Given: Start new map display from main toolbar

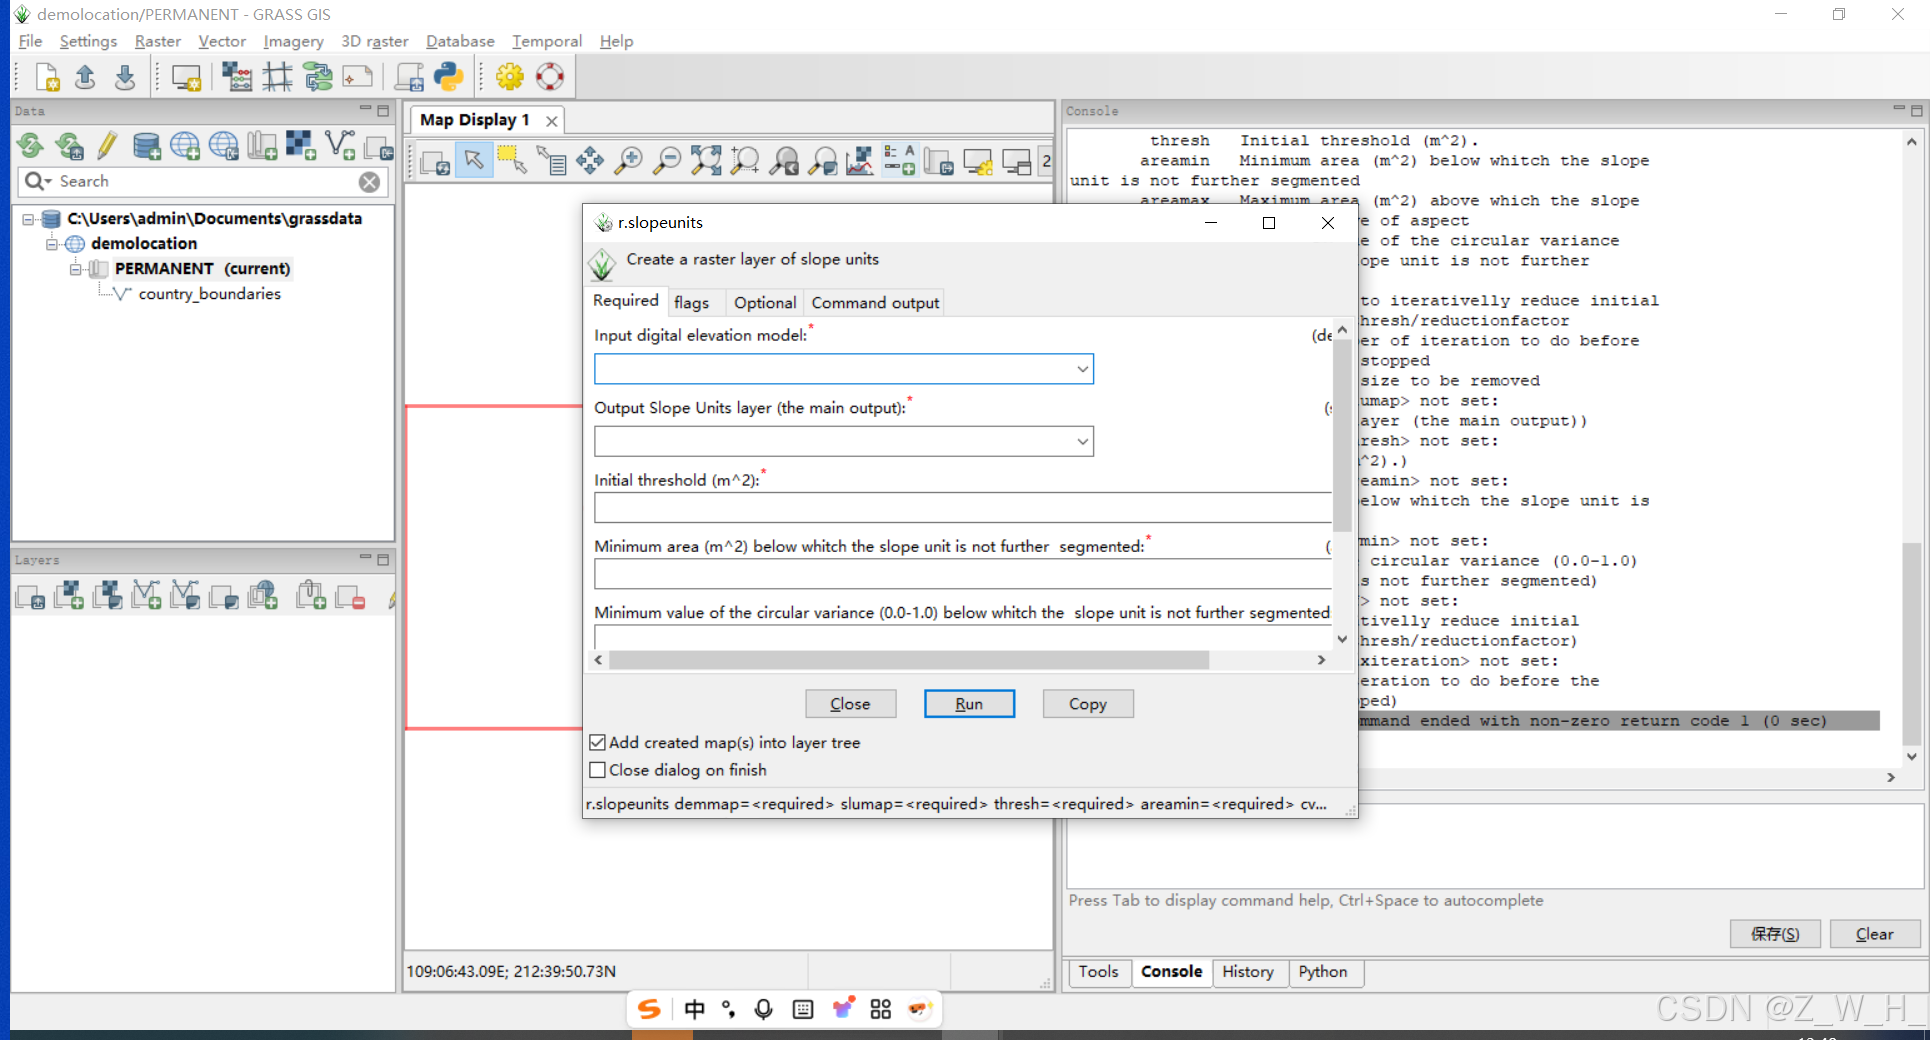Looking at the screenshot, I should tap(186, 77).
